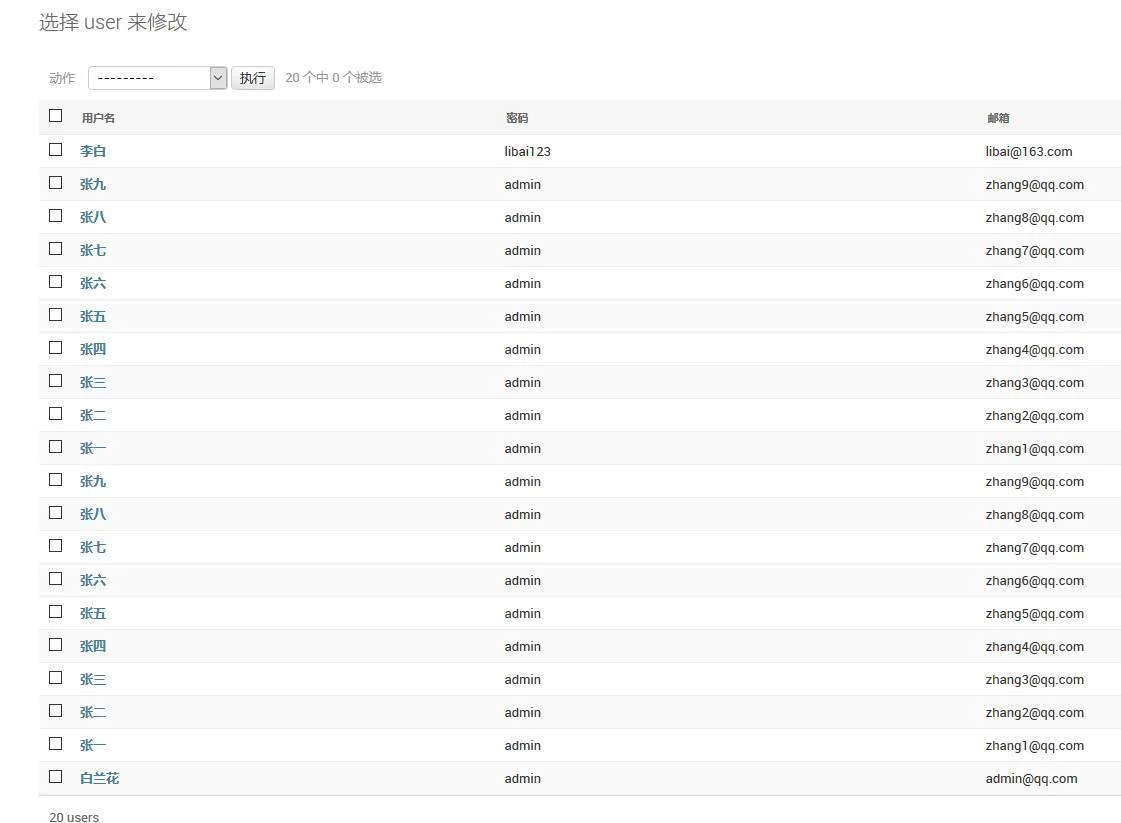The image size is (1121, 823).
Task: Open the 动作 action dropdown
Action: 157,78
